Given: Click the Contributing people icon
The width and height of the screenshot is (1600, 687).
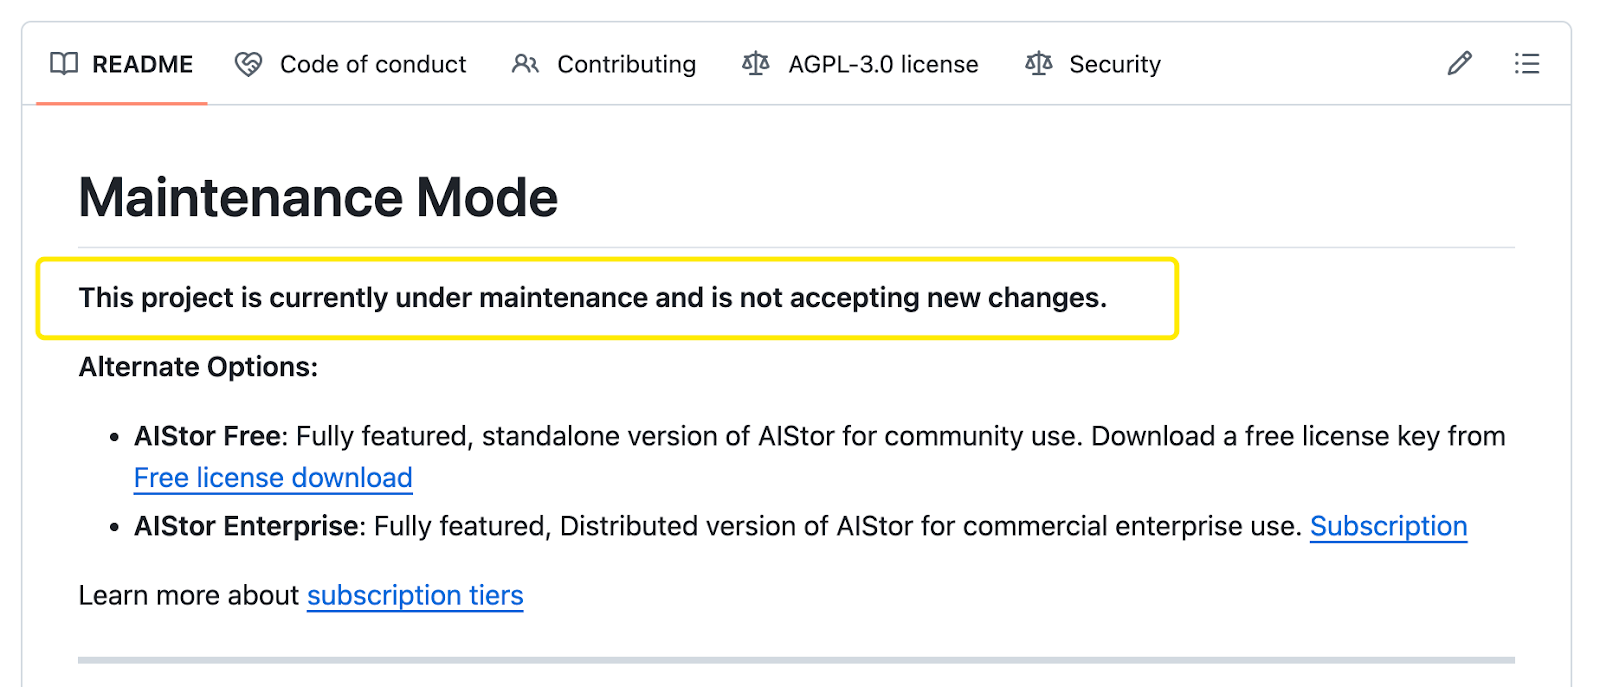Looking at the screenshot, I should [x=525, y=64].
